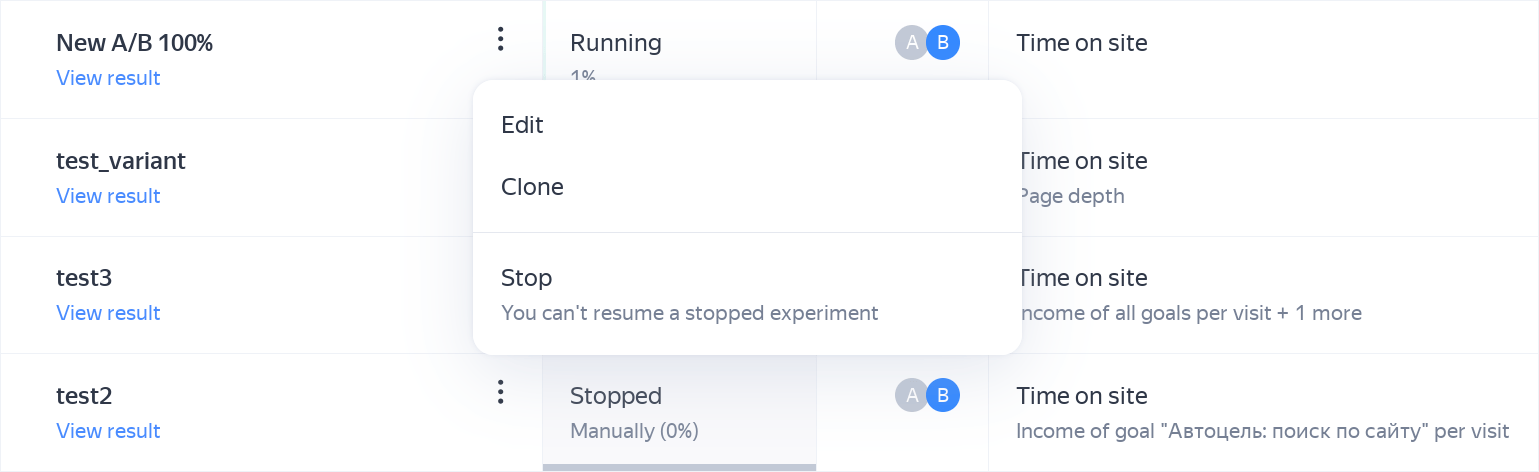The width and height of the screenshot is (1539, 472).
Task: Open the kebab menu for New A/B 100%
Action: click(x=501, y=40)
